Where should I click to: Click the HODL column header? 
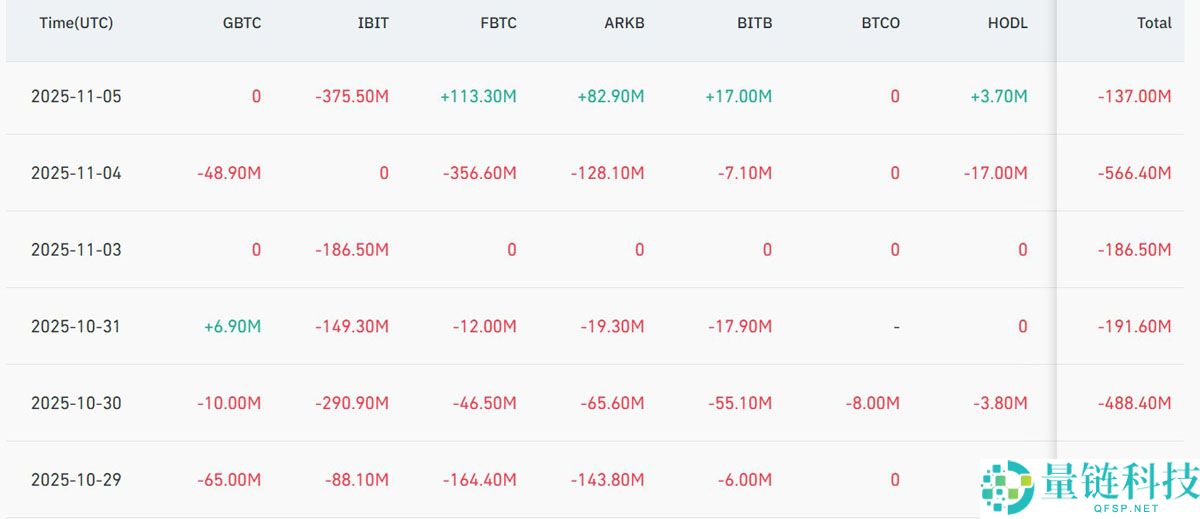[x=1007, y=23]
